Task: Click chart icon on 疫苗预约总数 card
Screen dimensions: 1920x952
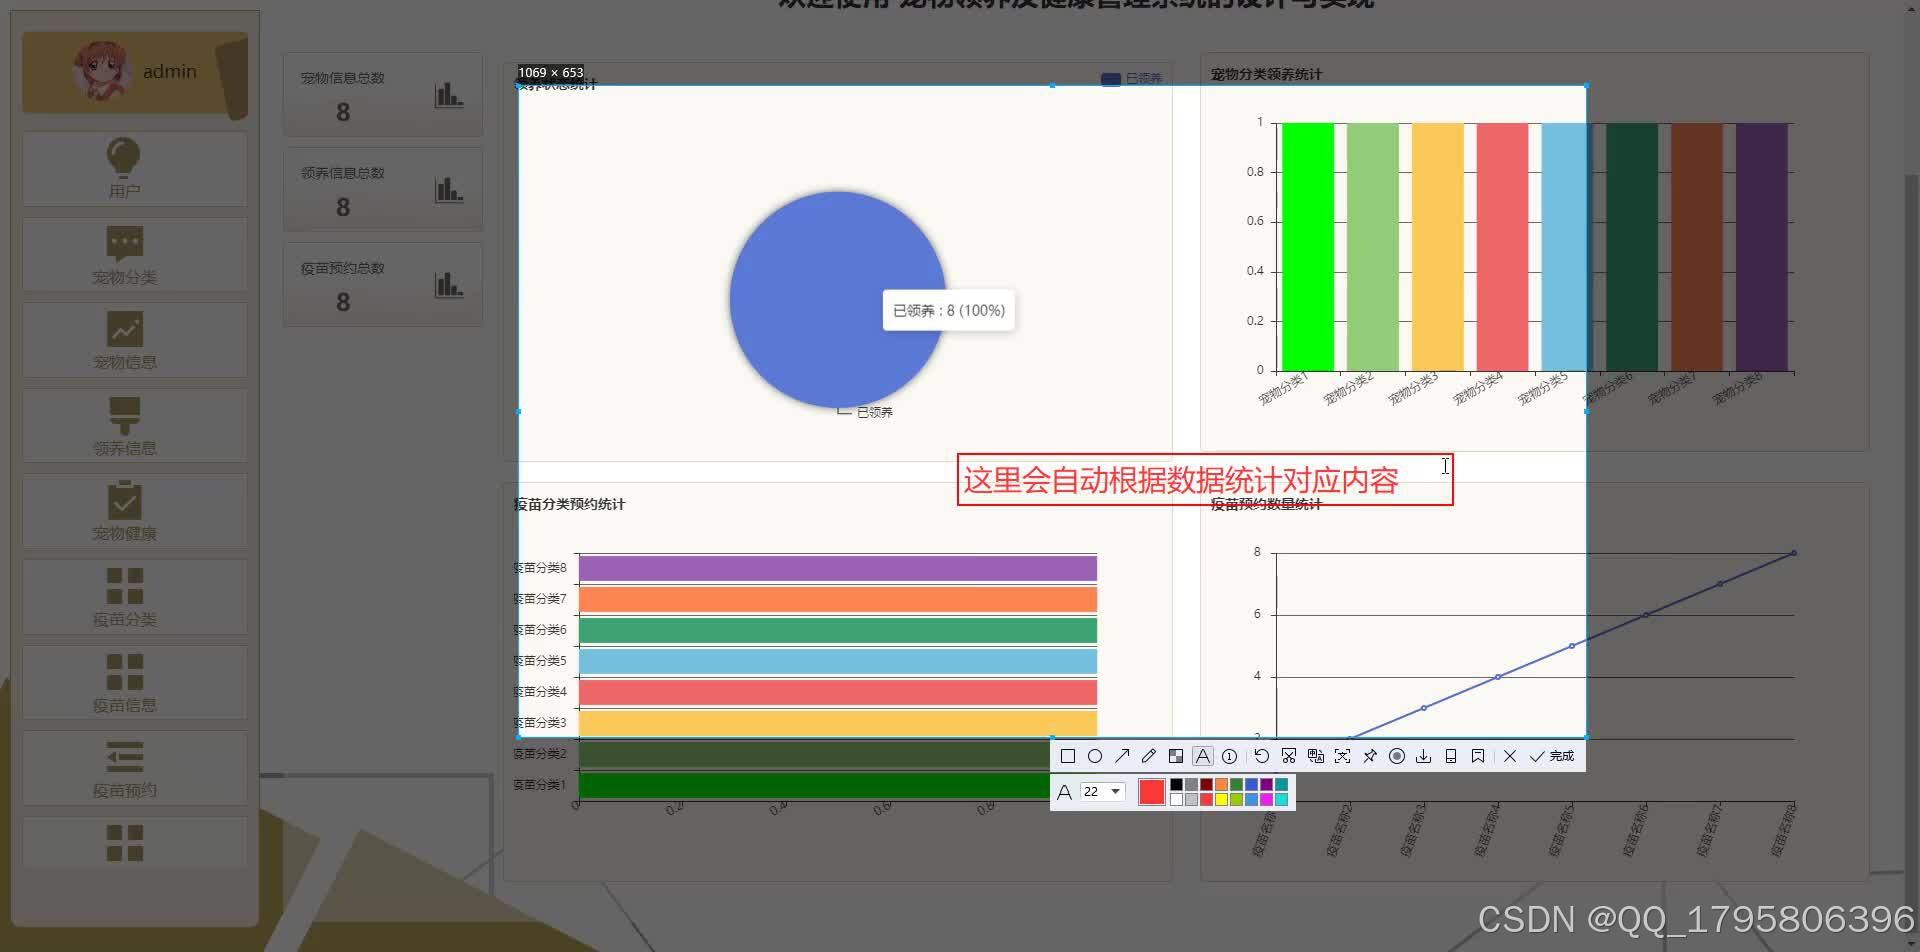Action: pos(448,284)
